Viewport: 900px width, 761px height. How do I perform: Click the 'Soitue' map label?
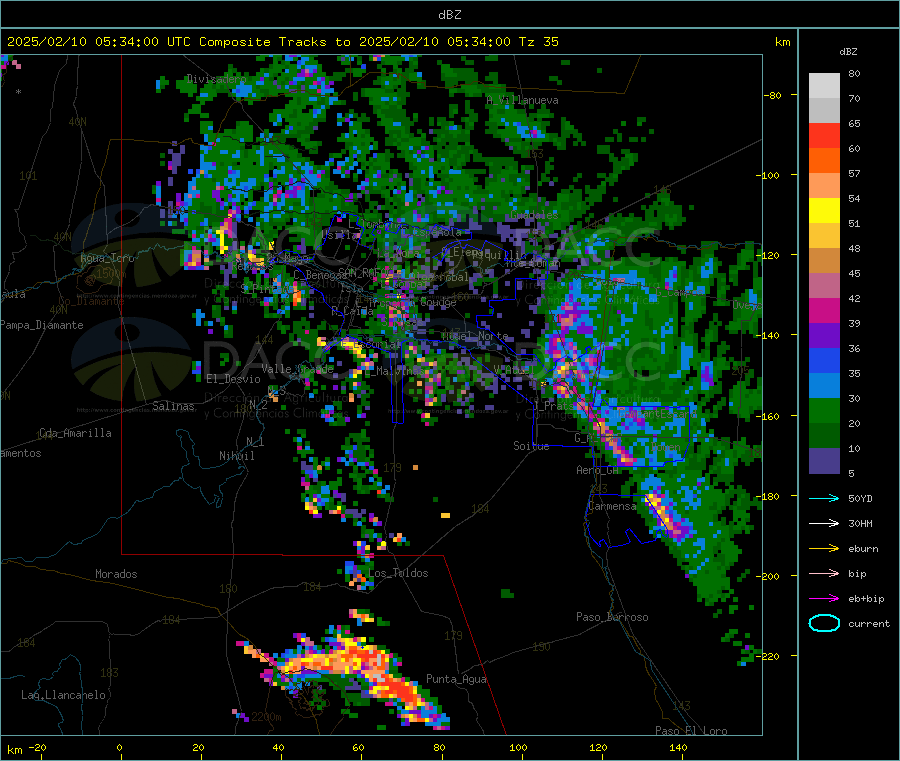pyautogui.click(x=531, y=446)
